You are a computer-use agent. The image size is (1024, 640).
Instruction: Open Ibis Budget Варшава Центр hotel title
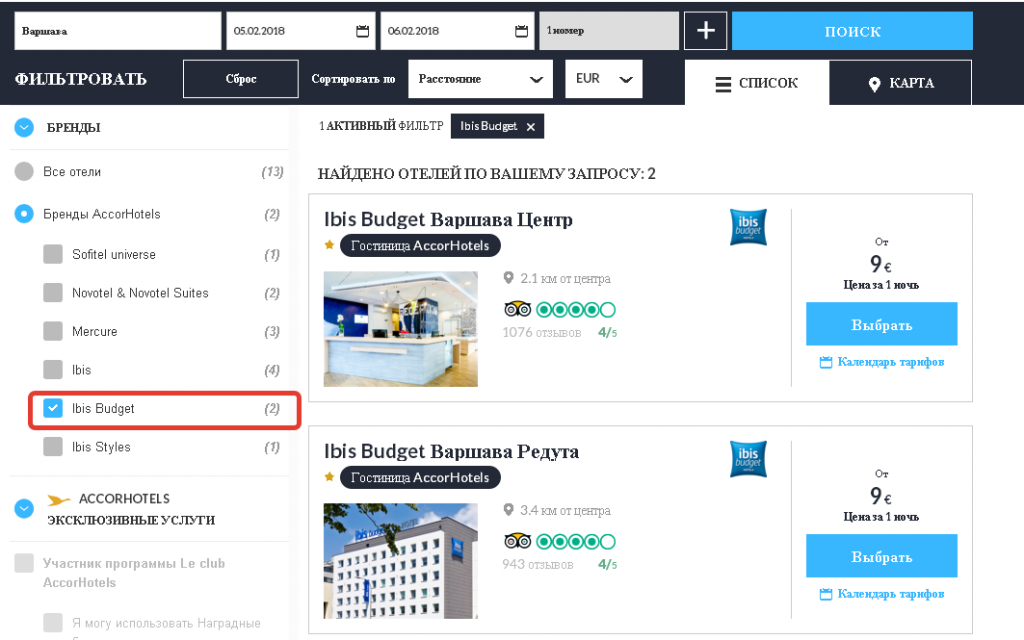[448, 219]
